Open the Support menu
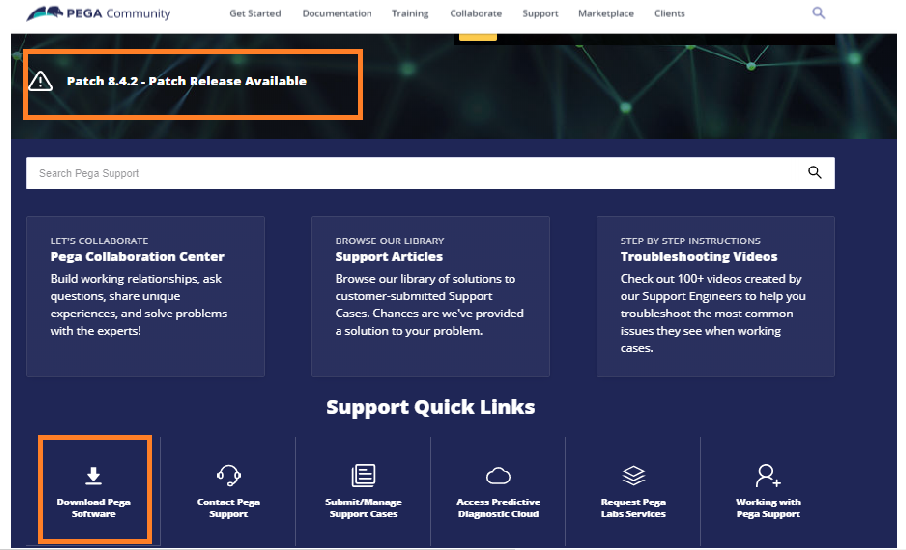906x550 pixels. [540, 13]
